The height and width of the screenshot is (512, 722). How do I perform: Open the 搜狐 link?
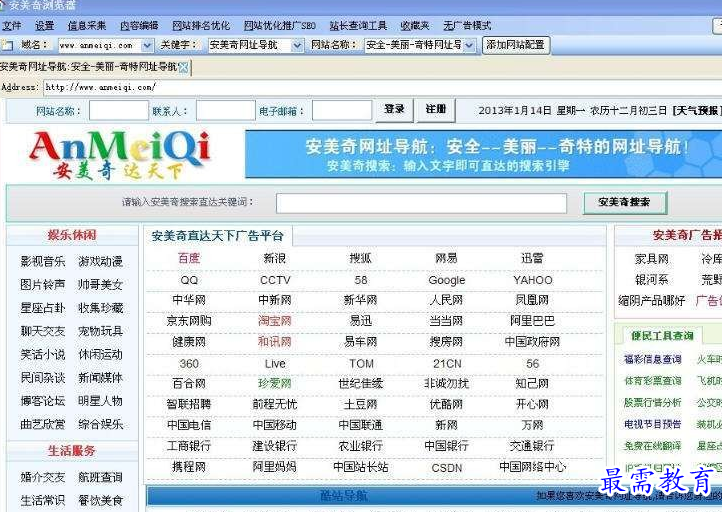click(x=360, y=258)
